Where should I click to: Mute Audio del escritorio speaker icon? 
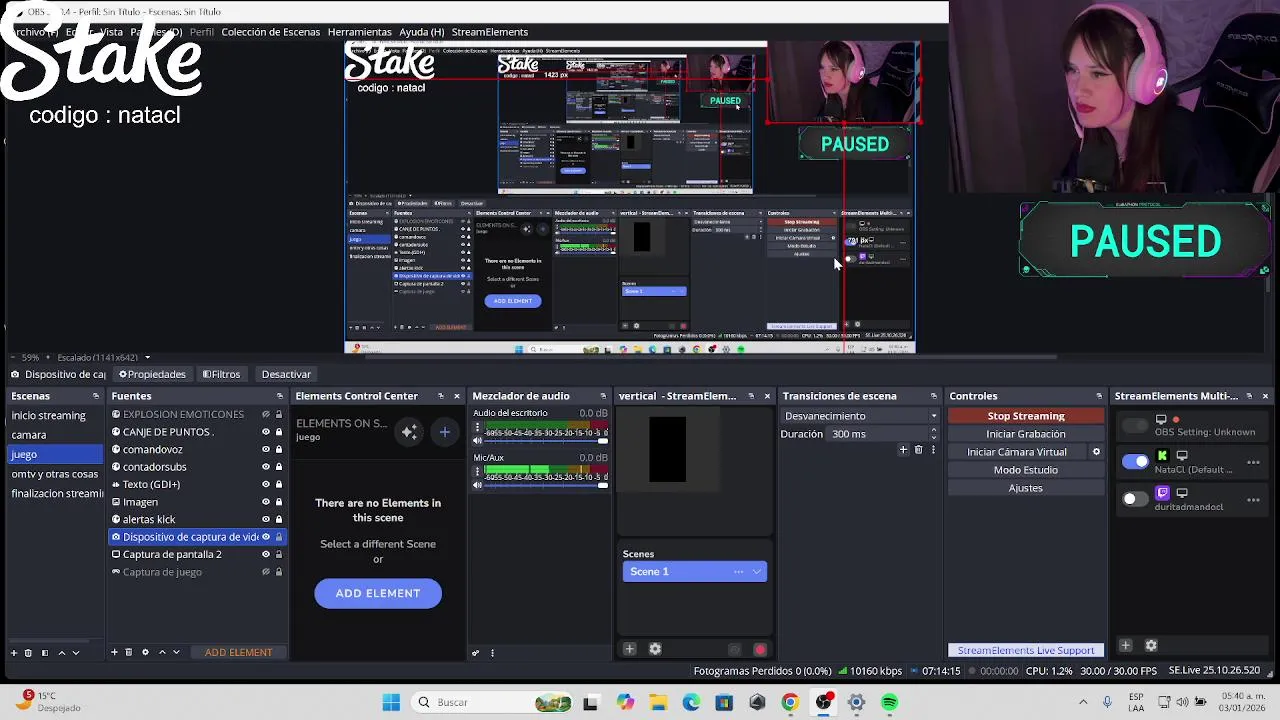point(477,440)
